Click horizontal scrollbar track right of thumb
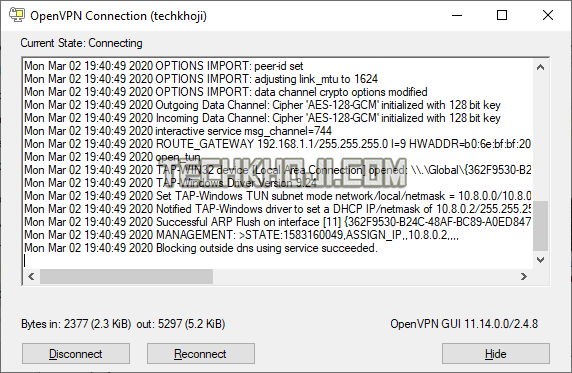The image size is (572, 373). coord(365,276)
